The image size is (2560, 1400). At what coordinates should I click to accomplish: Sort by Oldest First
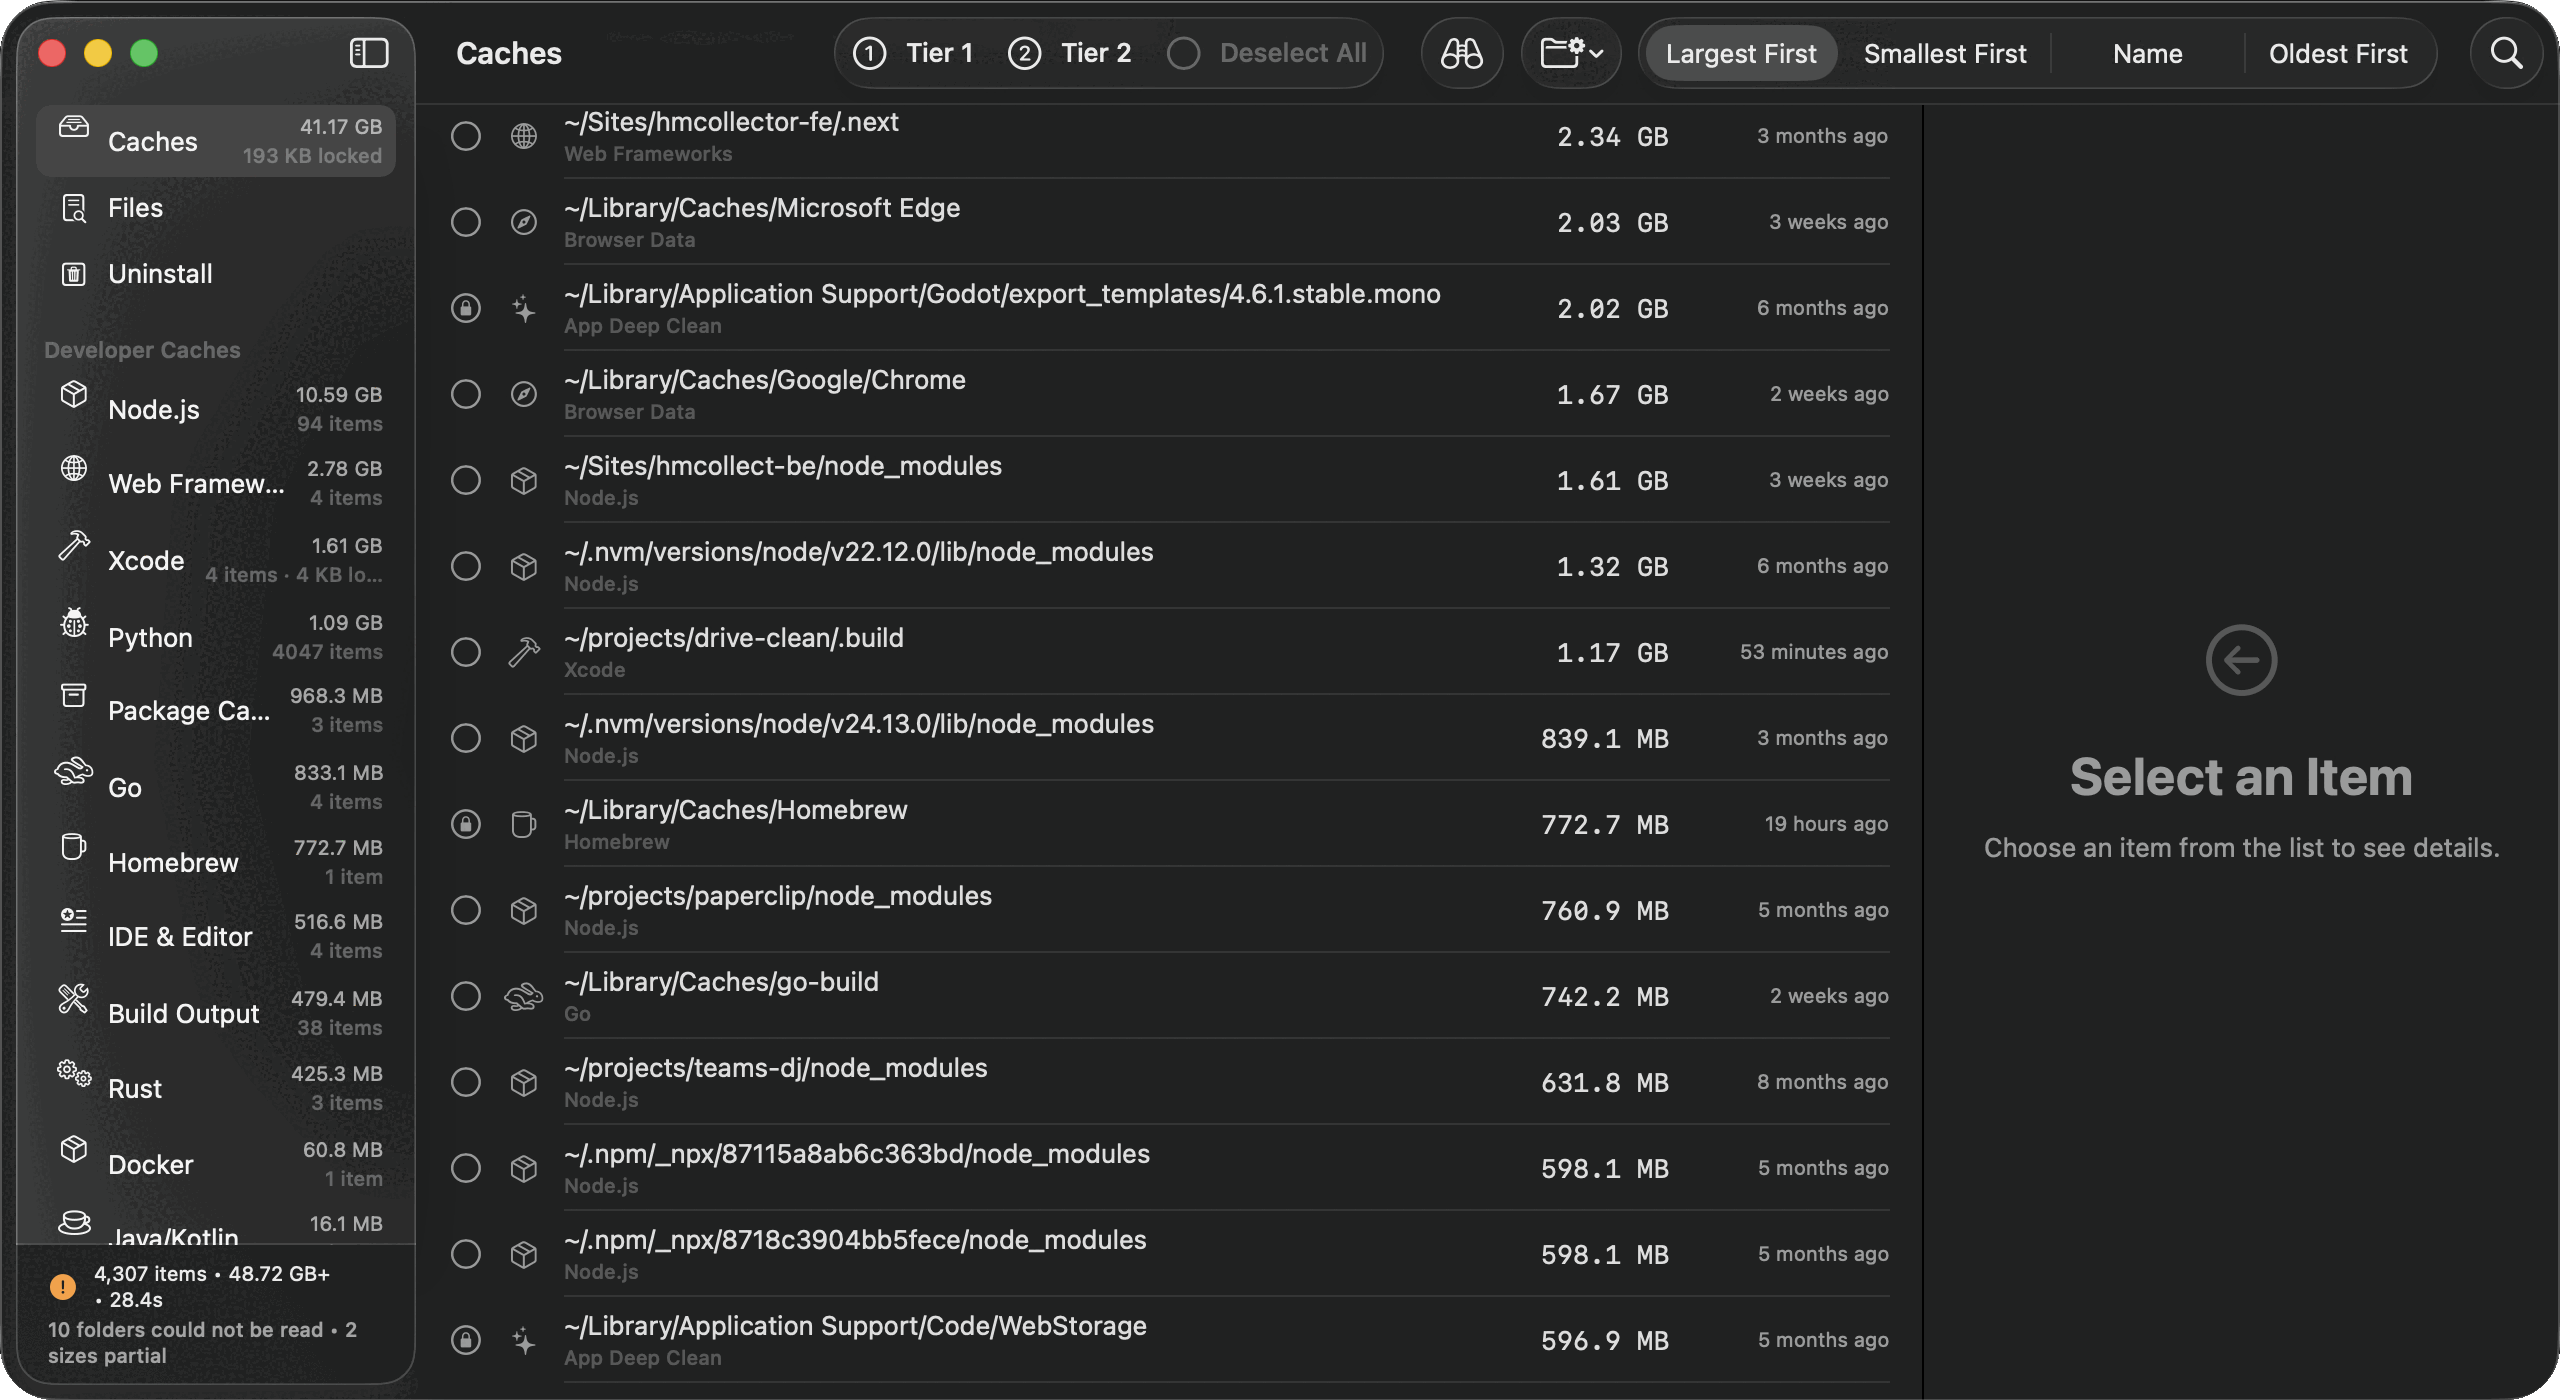click(2338, 53)
